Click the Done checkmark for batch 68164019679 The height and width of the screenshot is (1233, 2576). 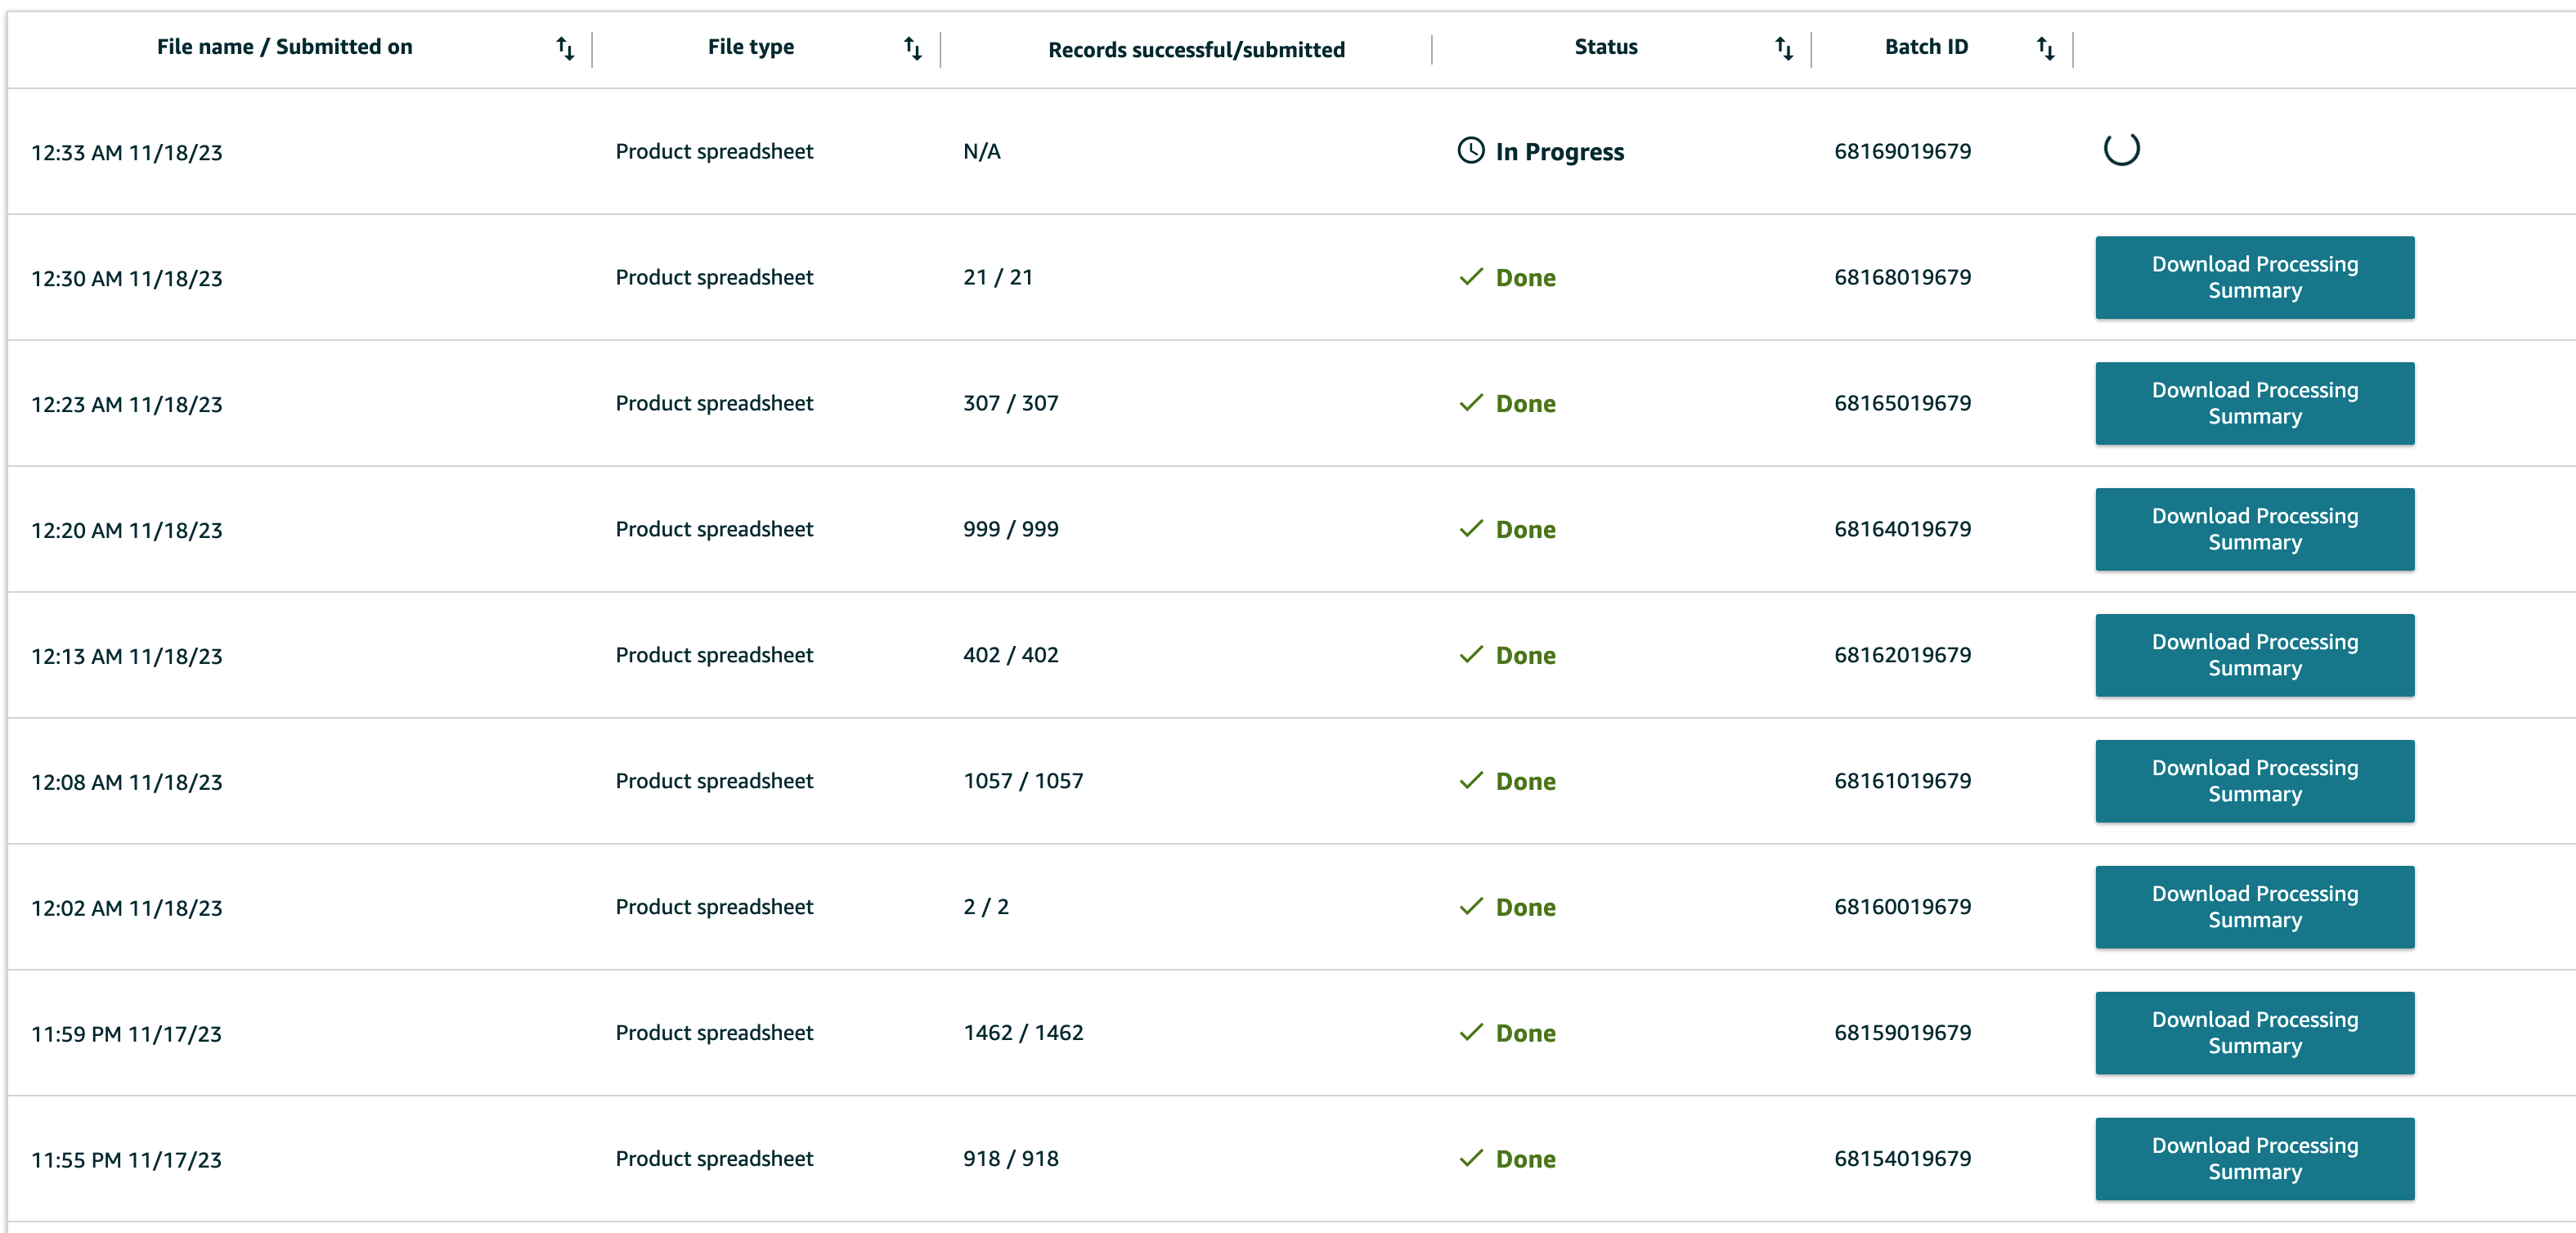click(x=1471, y=529)
